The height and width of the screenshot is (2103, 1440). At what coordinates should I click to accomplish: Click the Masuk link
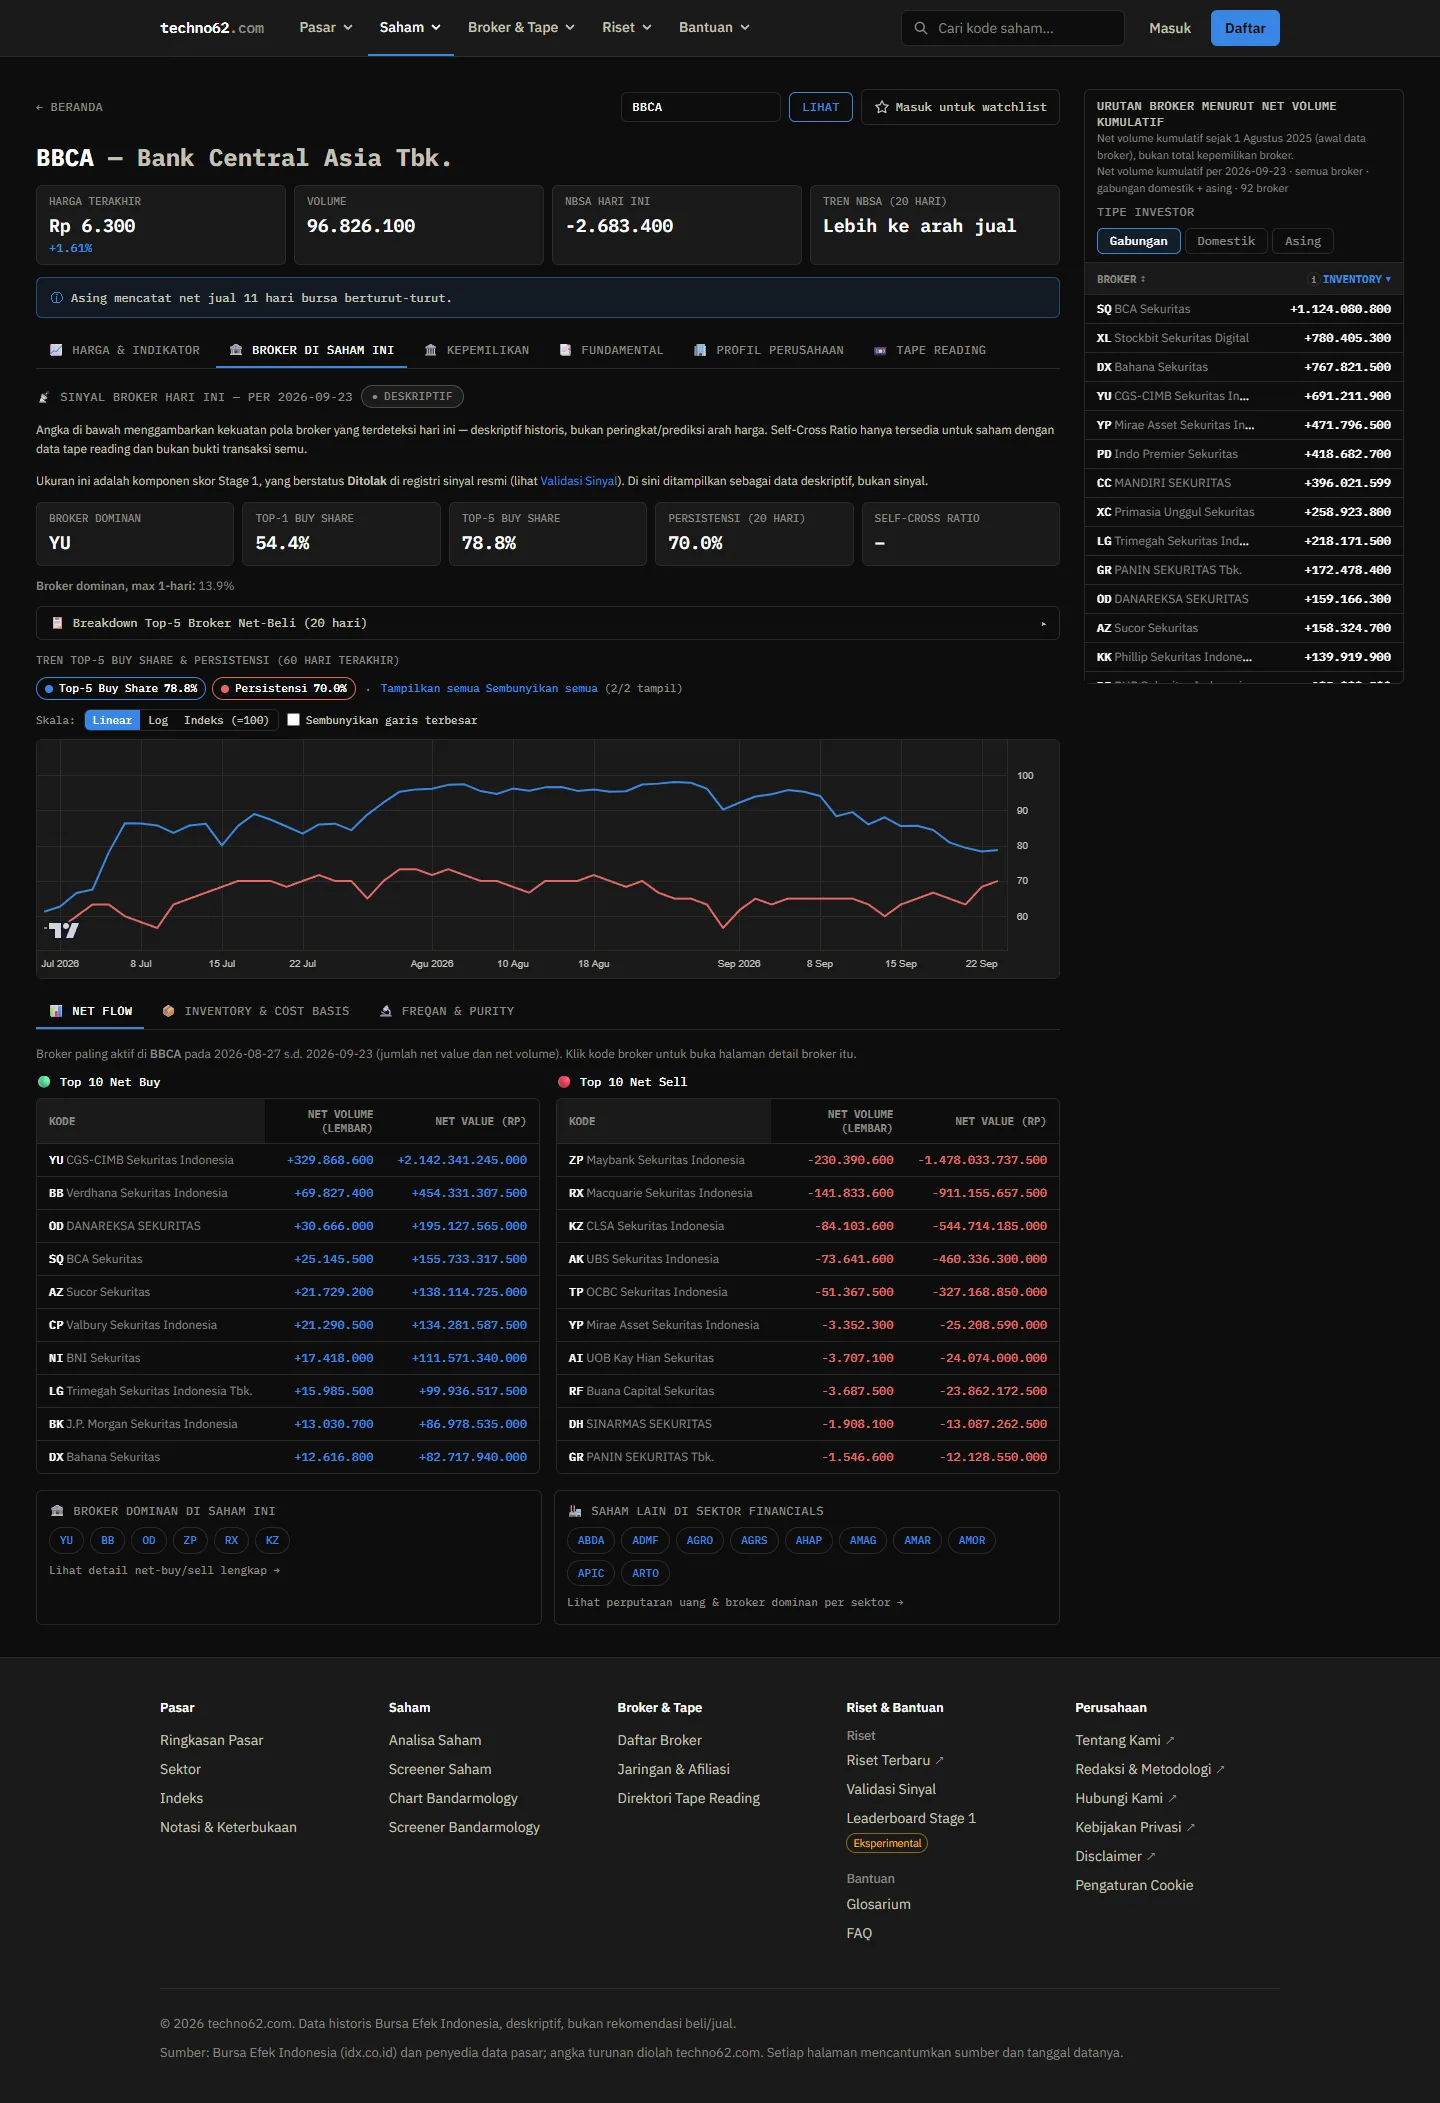pos(1170,28)
